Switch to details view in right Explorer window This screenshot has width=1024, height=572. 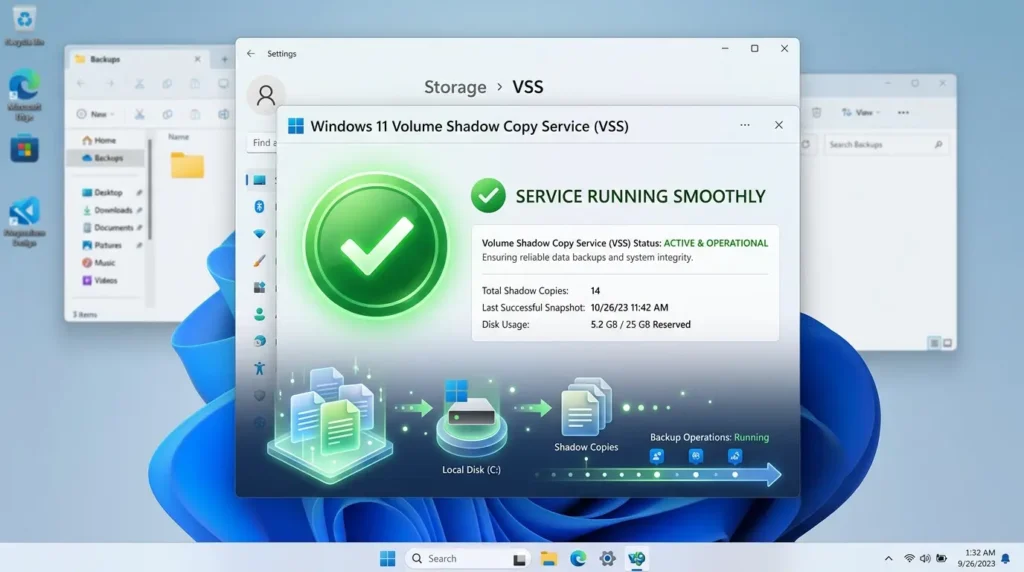pyautogui.click(x=935, y=343)
